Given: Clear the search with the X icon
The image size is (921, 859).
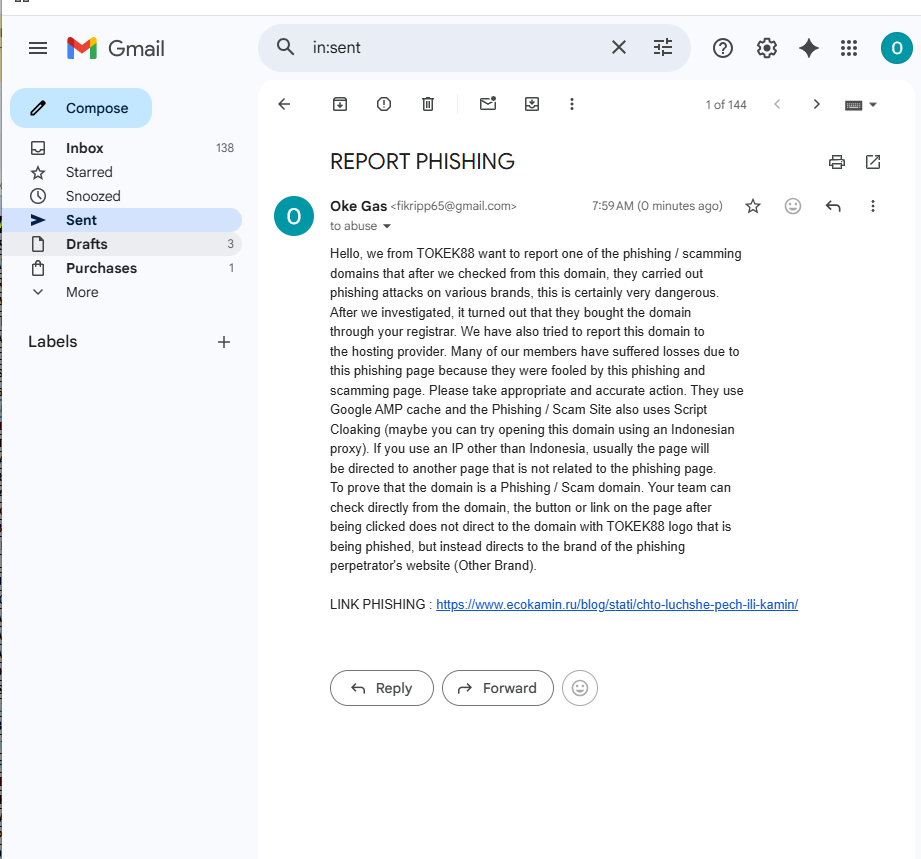Looking at the screenshot, I should point(619,47).
